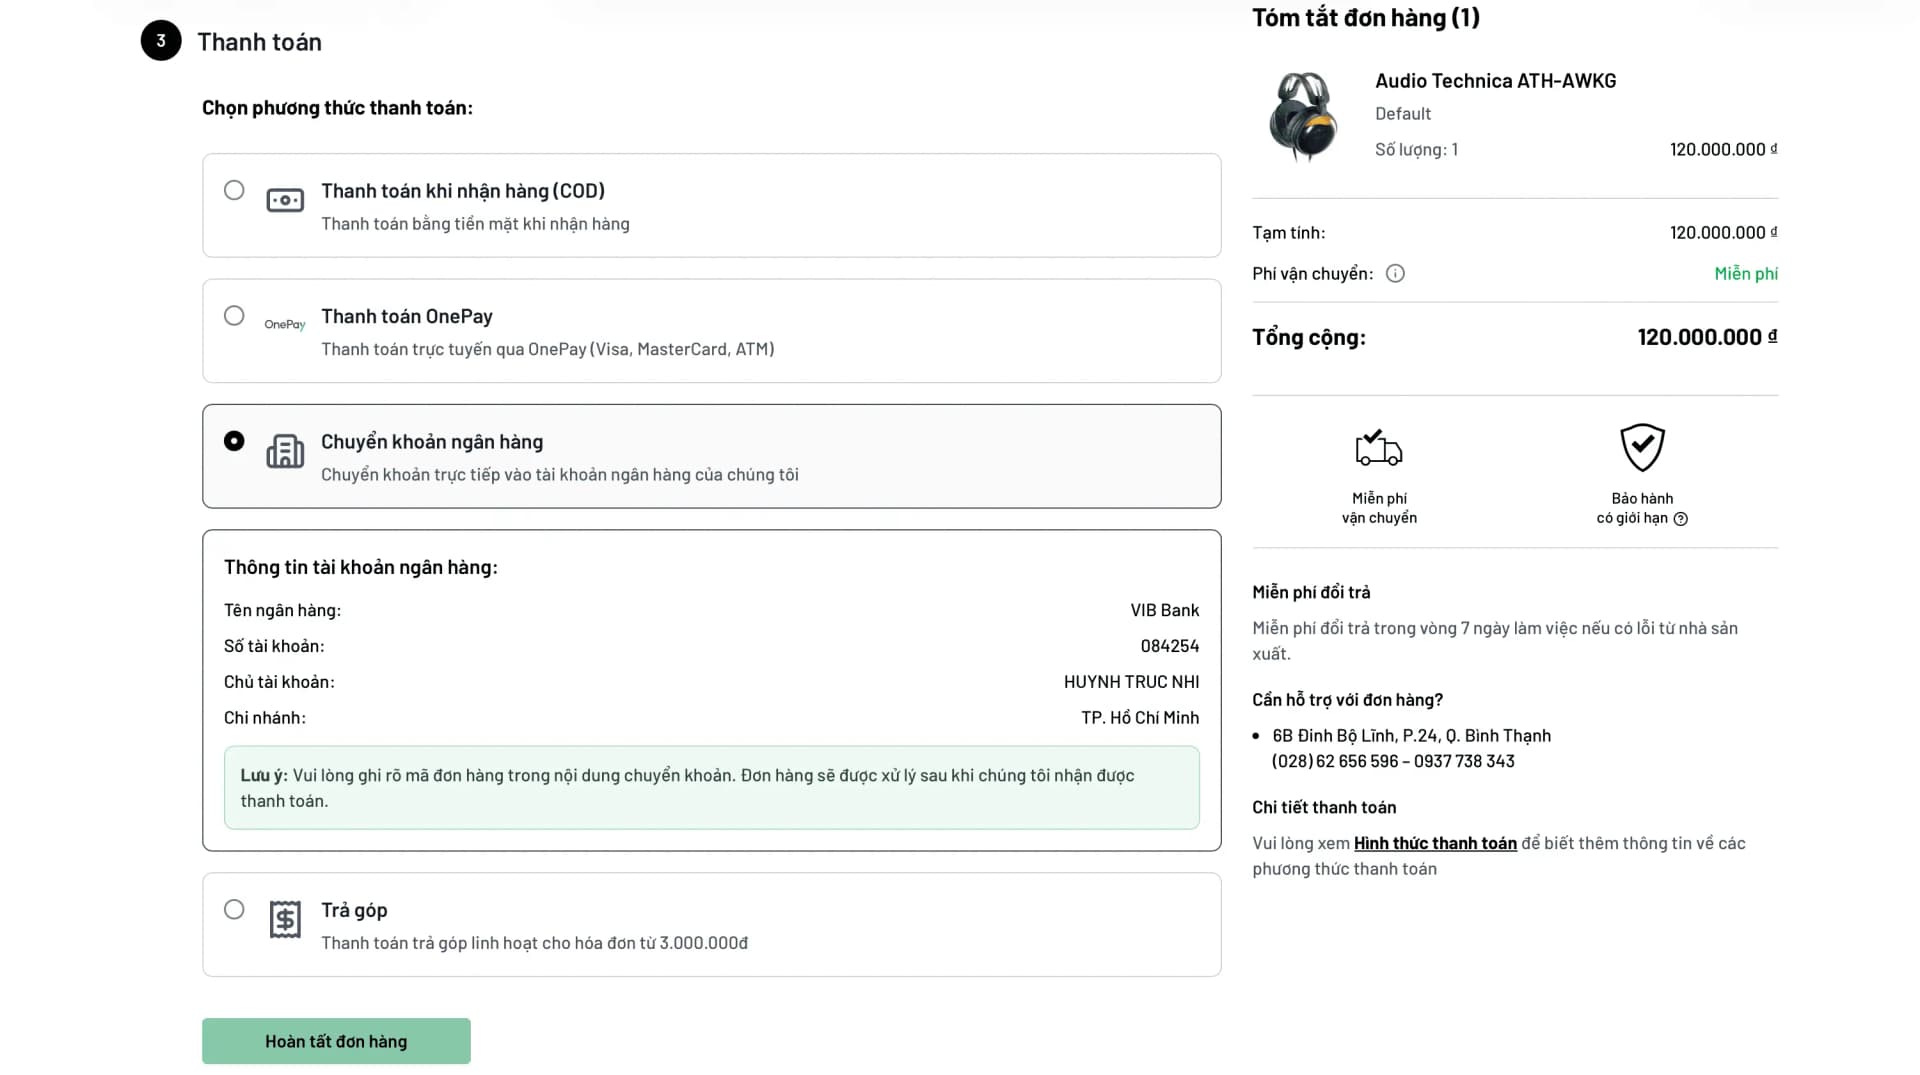This screenshot has height=1075, width=1920.
Task: Click the free shipping truck icon
Action: (1379, 448)
